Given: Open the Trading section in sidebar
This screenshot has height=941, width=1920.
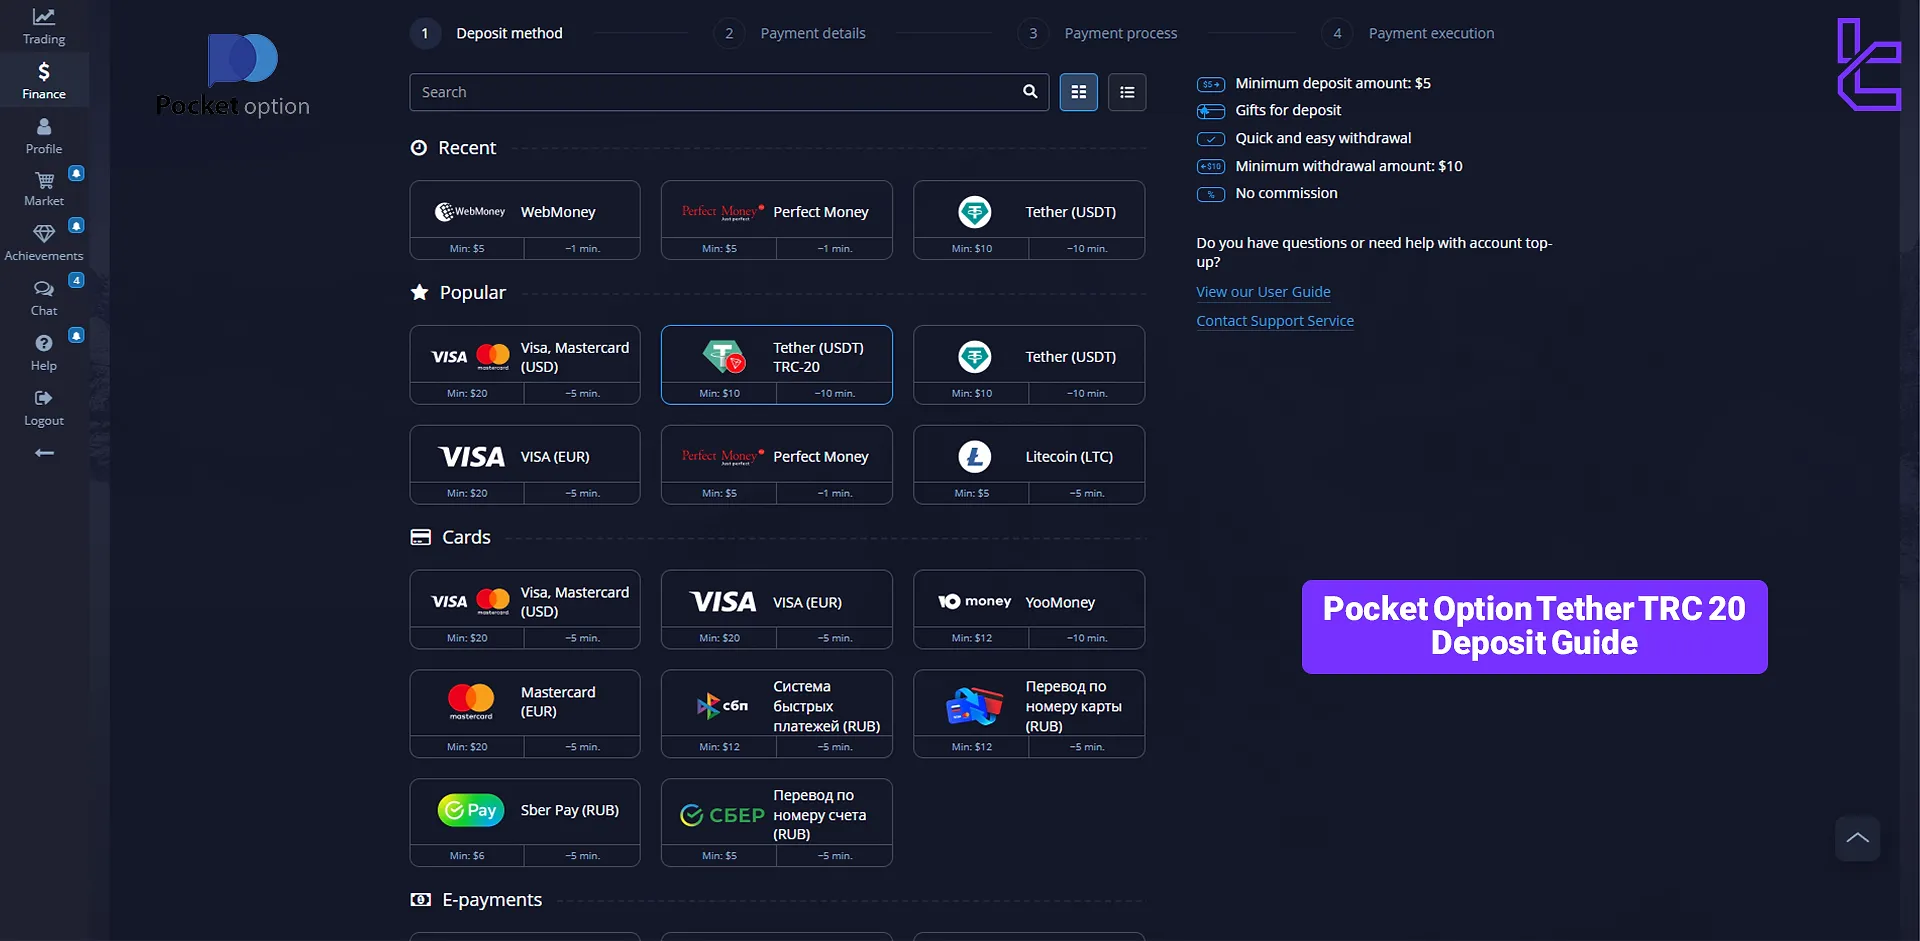Looking at the screenshot, I should (x=44, y=27).
